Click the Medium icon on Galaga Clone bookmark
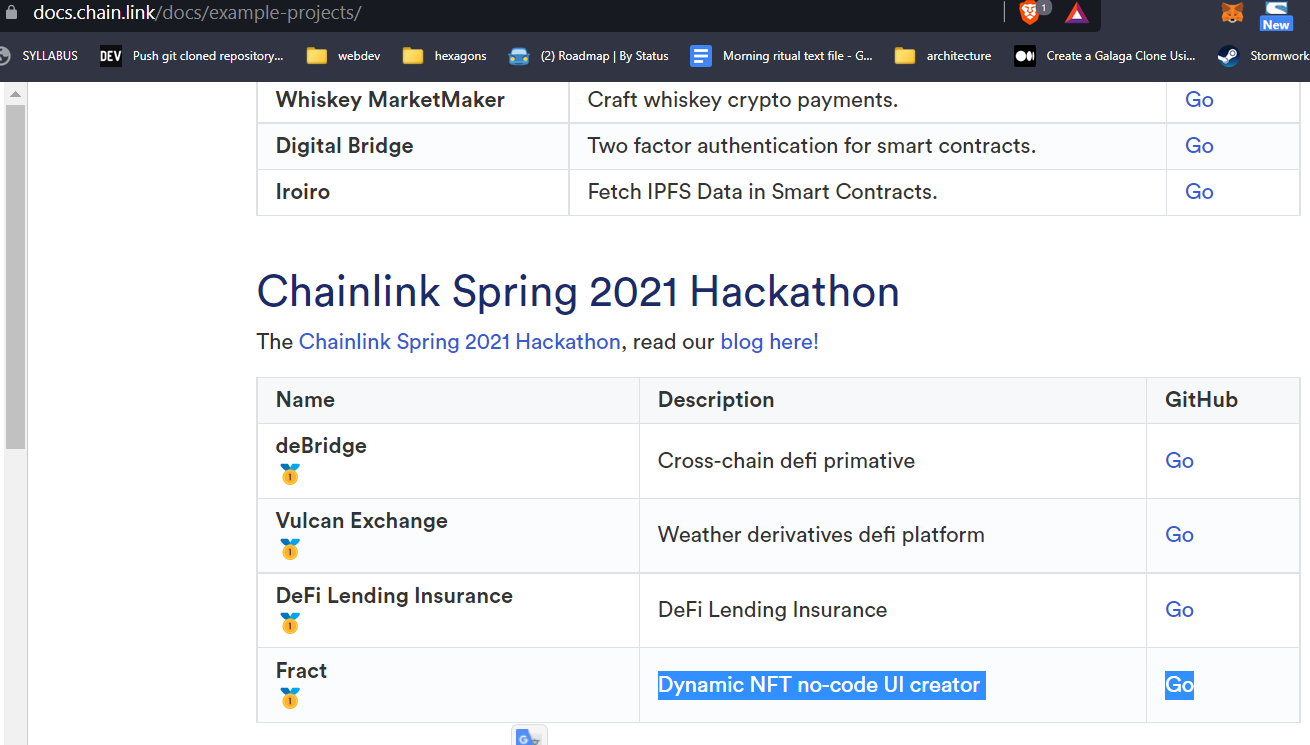 tap(1024, 56)
